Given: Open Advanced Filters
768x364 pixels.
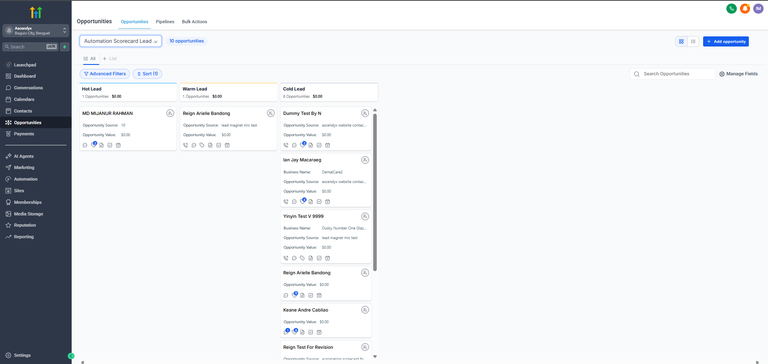Looking at the screenshot, I should tap(105, 74).
